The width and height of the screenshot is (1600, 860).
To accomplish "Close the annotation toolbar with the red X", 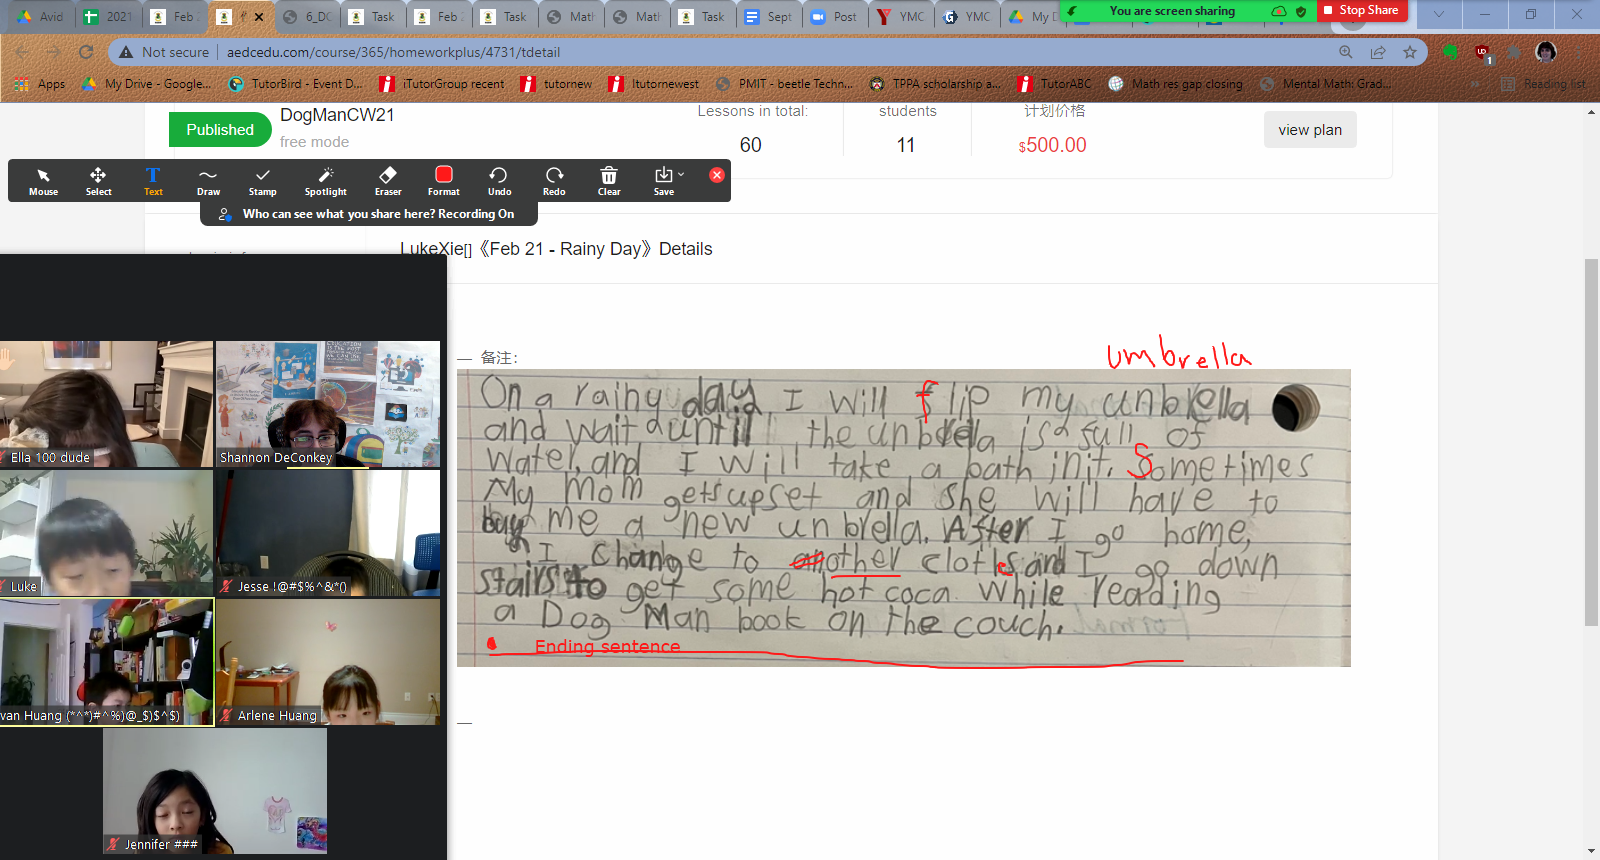I will [717, 175].
